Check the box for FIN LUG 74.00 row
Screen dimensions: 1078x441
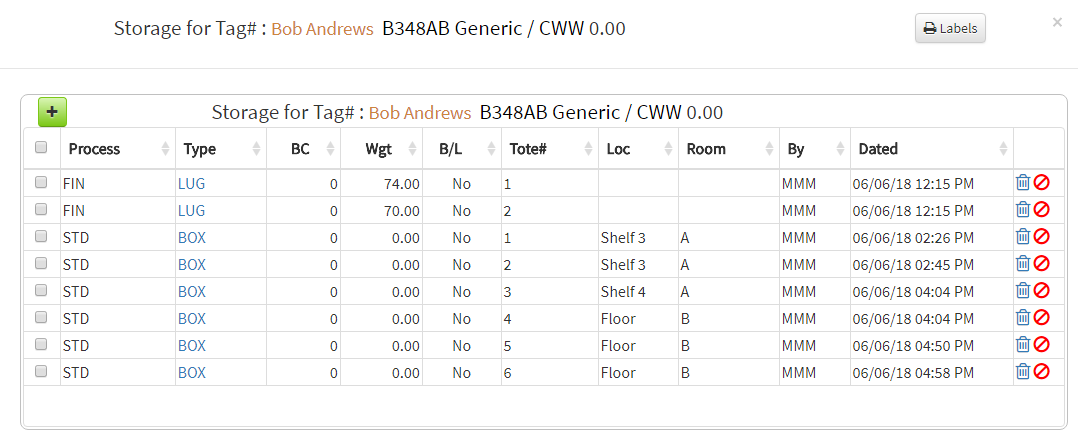click(x=41, y=182)
